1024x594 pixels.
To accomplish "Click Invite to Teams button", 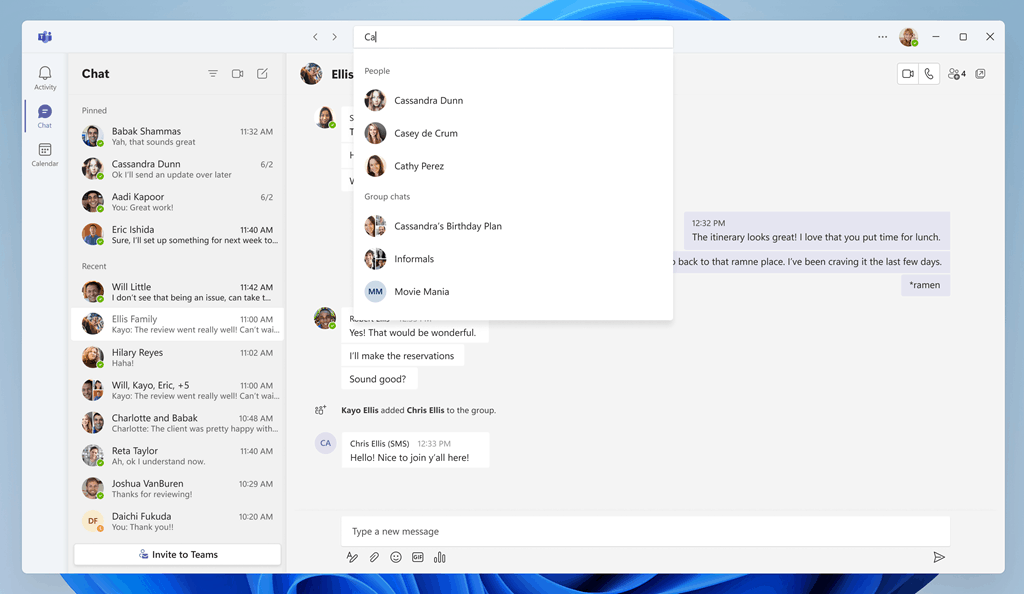I will click(178, 554).
